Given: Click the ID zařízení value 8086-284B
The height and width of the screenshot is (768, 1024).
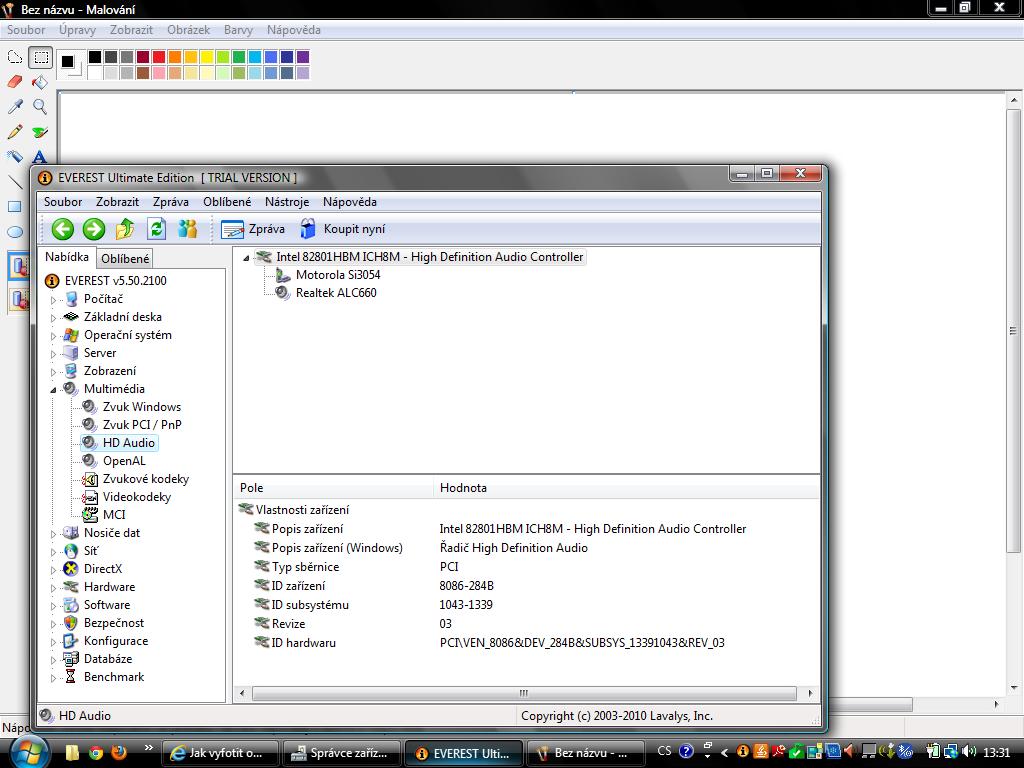Looking at the screenshot, I should [x=466, y=586].
